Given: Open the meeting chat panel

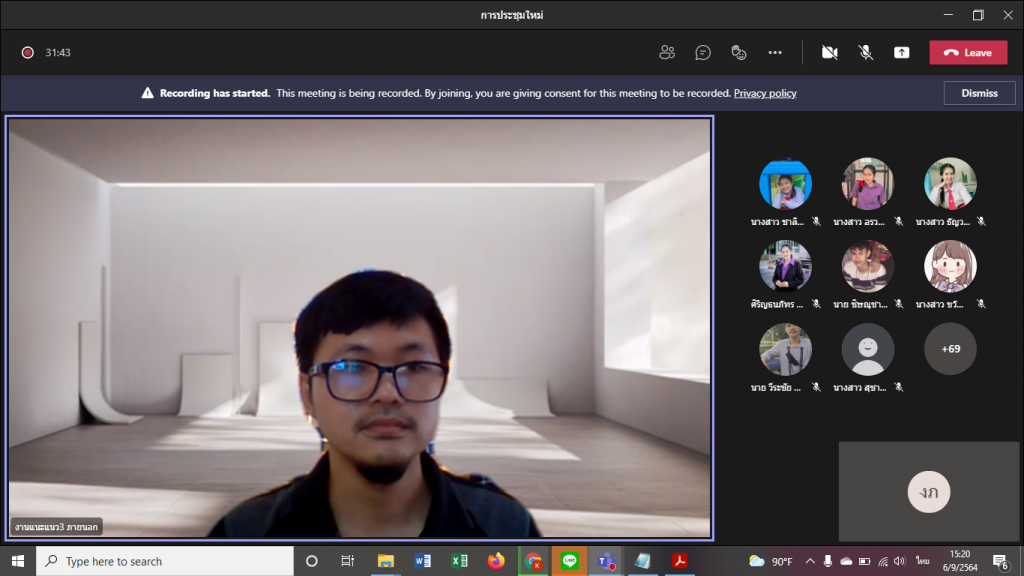Looking at the screenshot, I should (703, 53).
